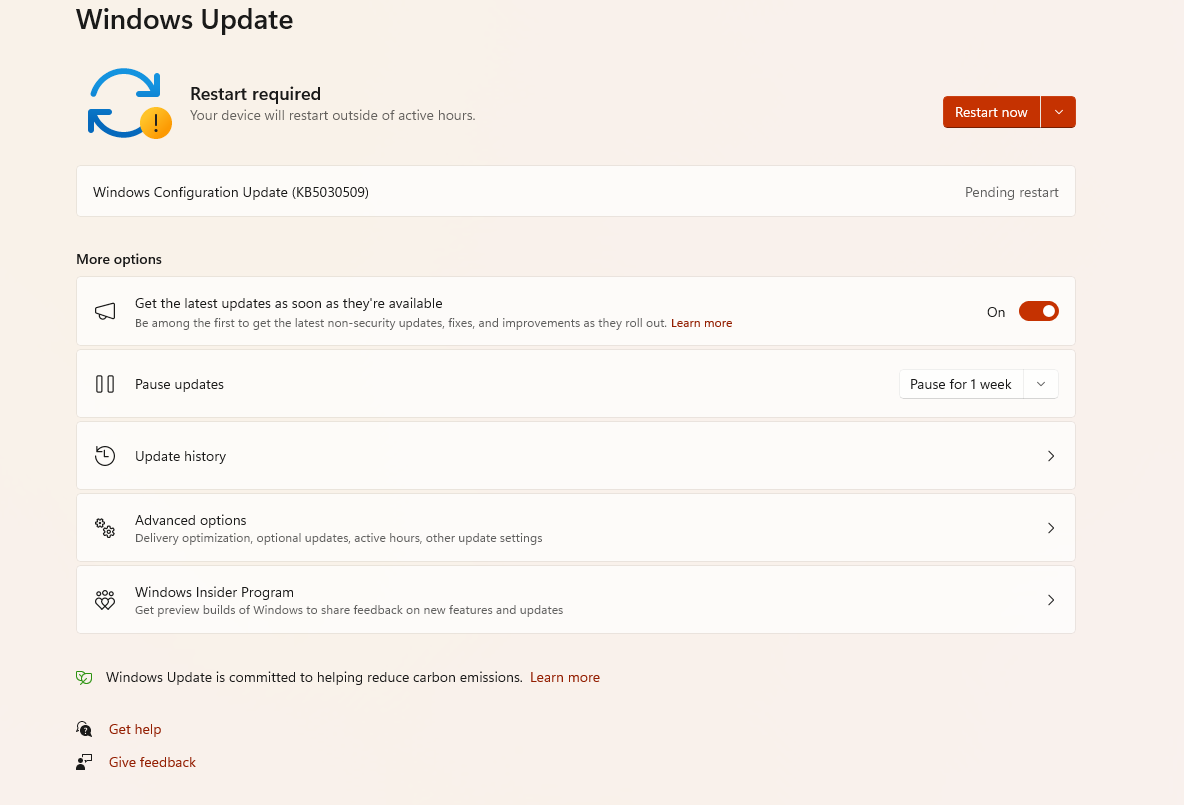Open Learn more link about latest updates
This screenshot has width=1184, height=805.
701,323
